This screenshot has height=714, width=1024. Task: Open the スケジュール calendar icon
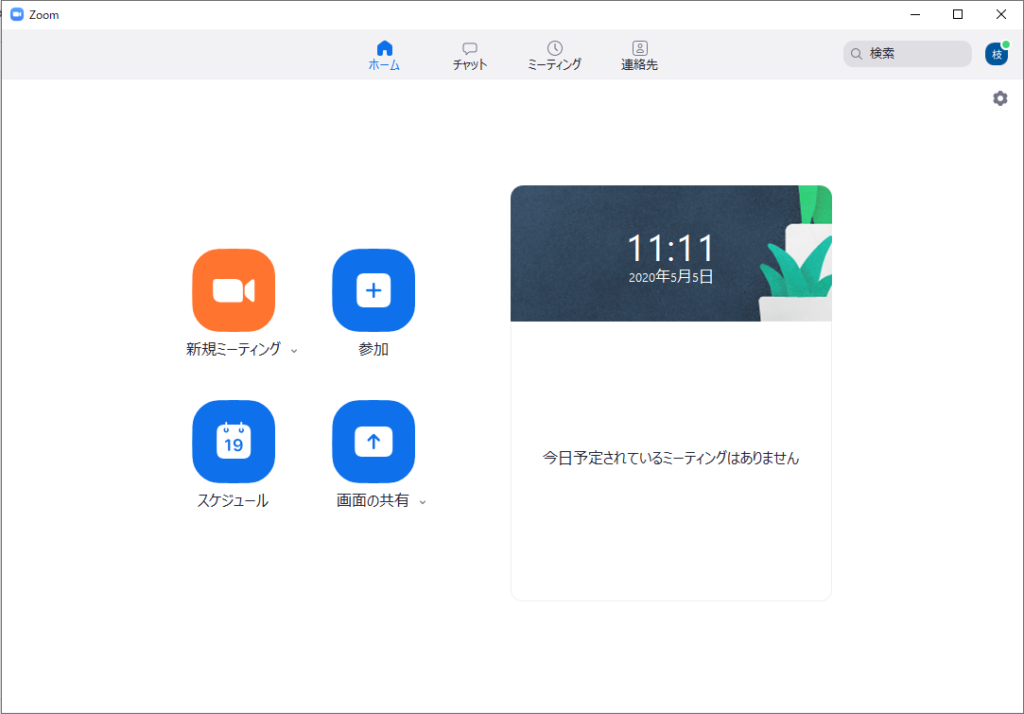click(233, 442)
